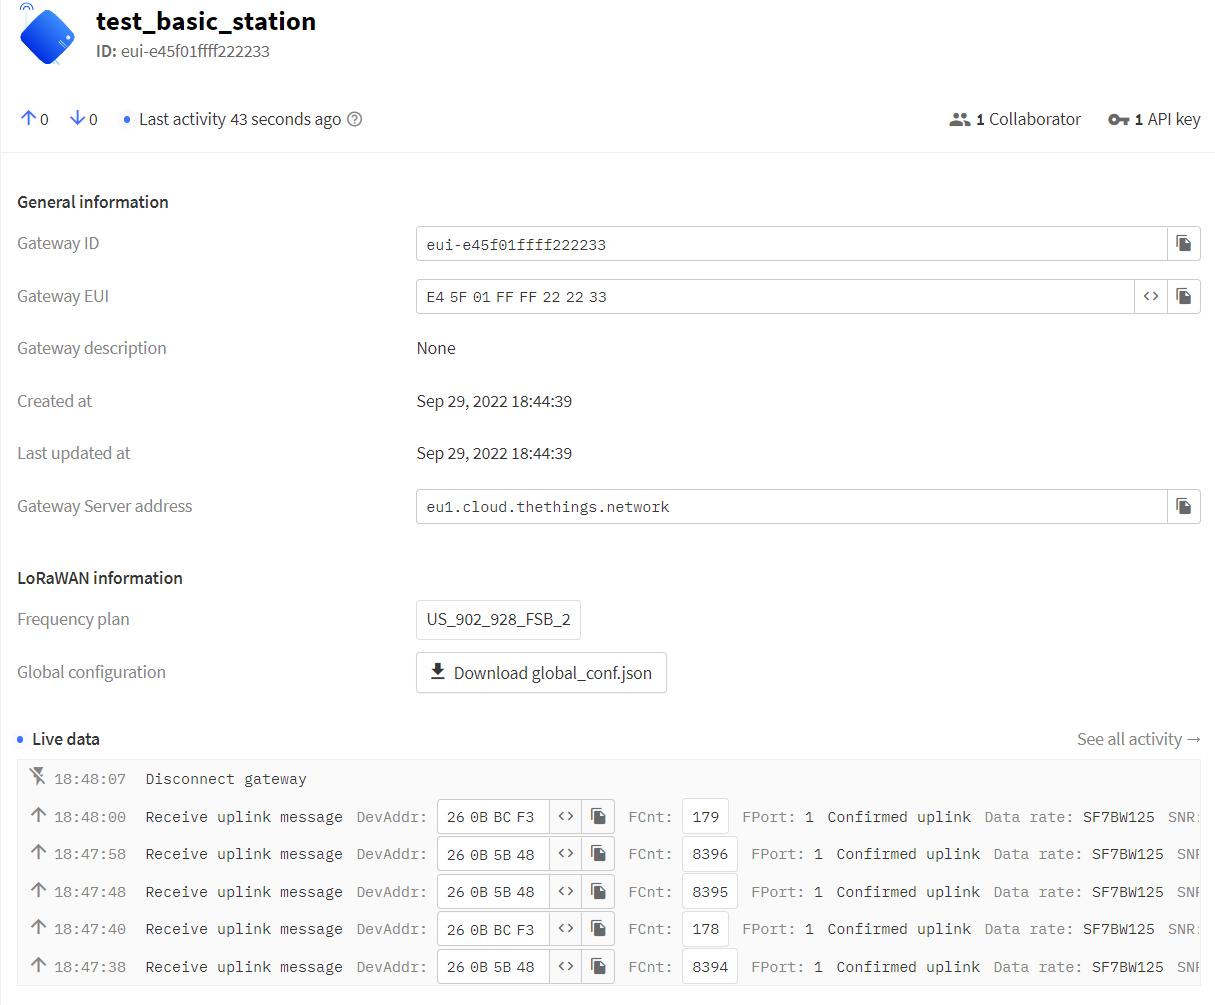Click the help icon beside Last activity

[354, 119]
